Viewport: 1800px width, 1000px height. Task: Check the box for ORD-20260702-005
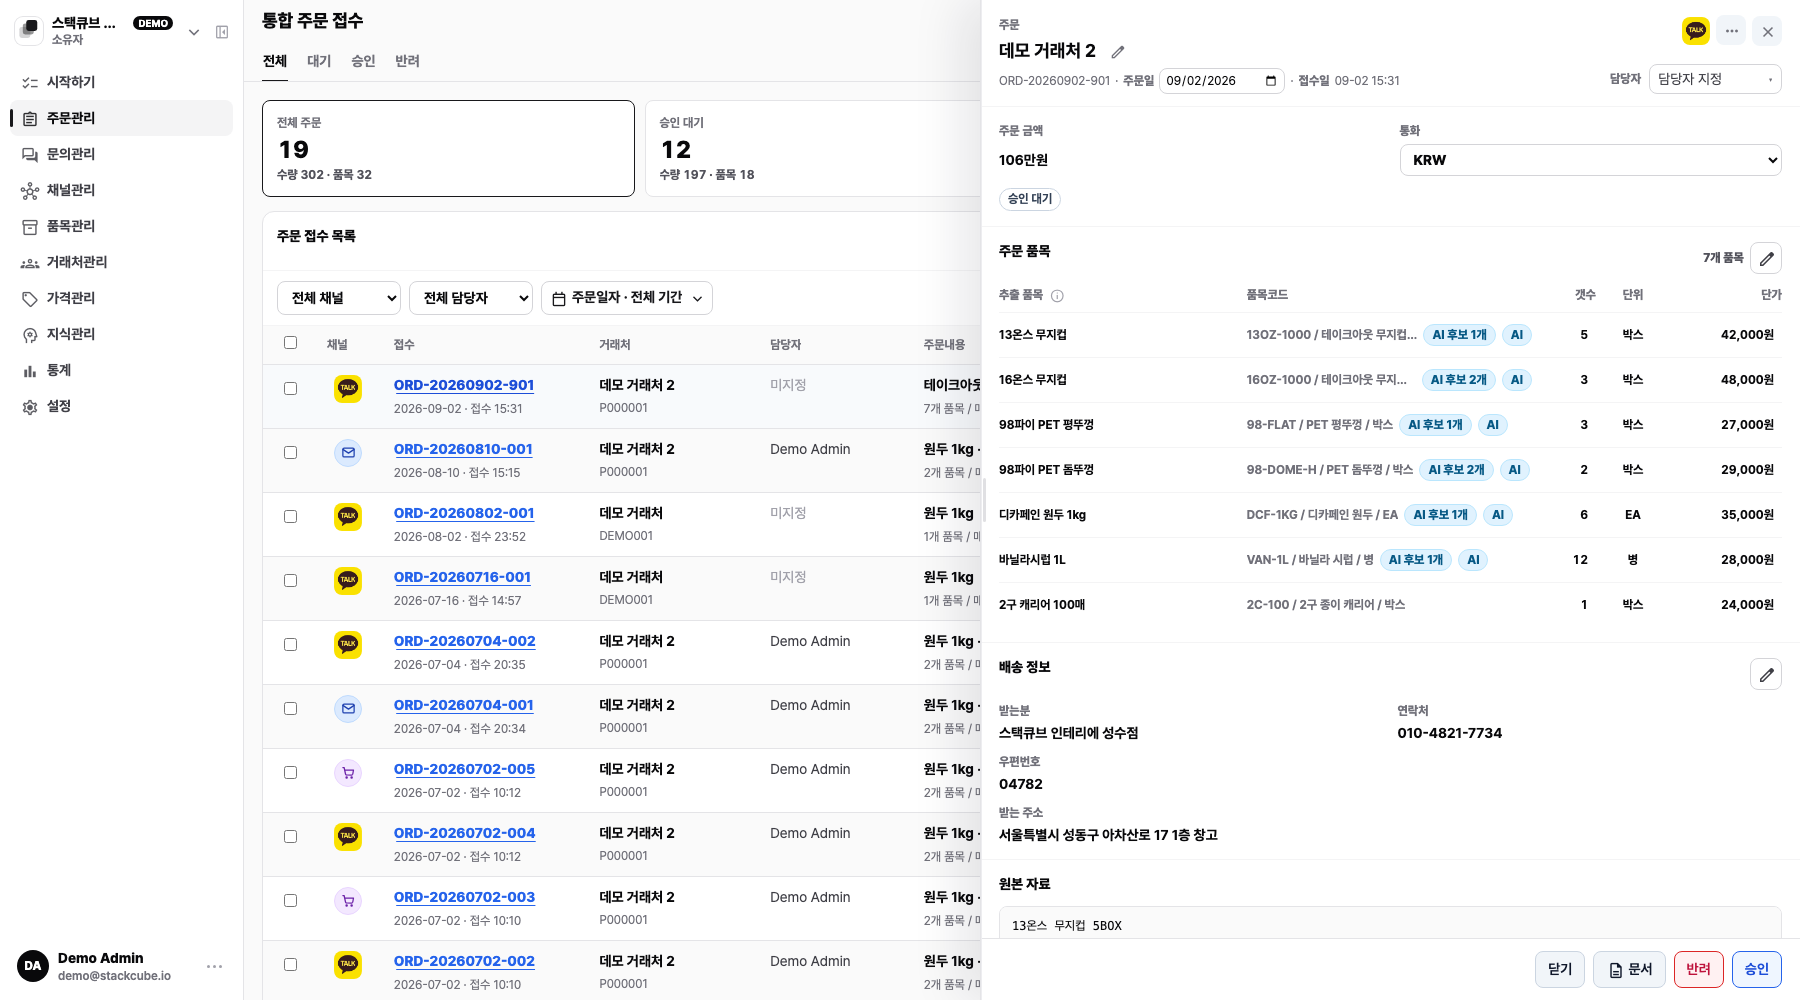pos(290,772)
